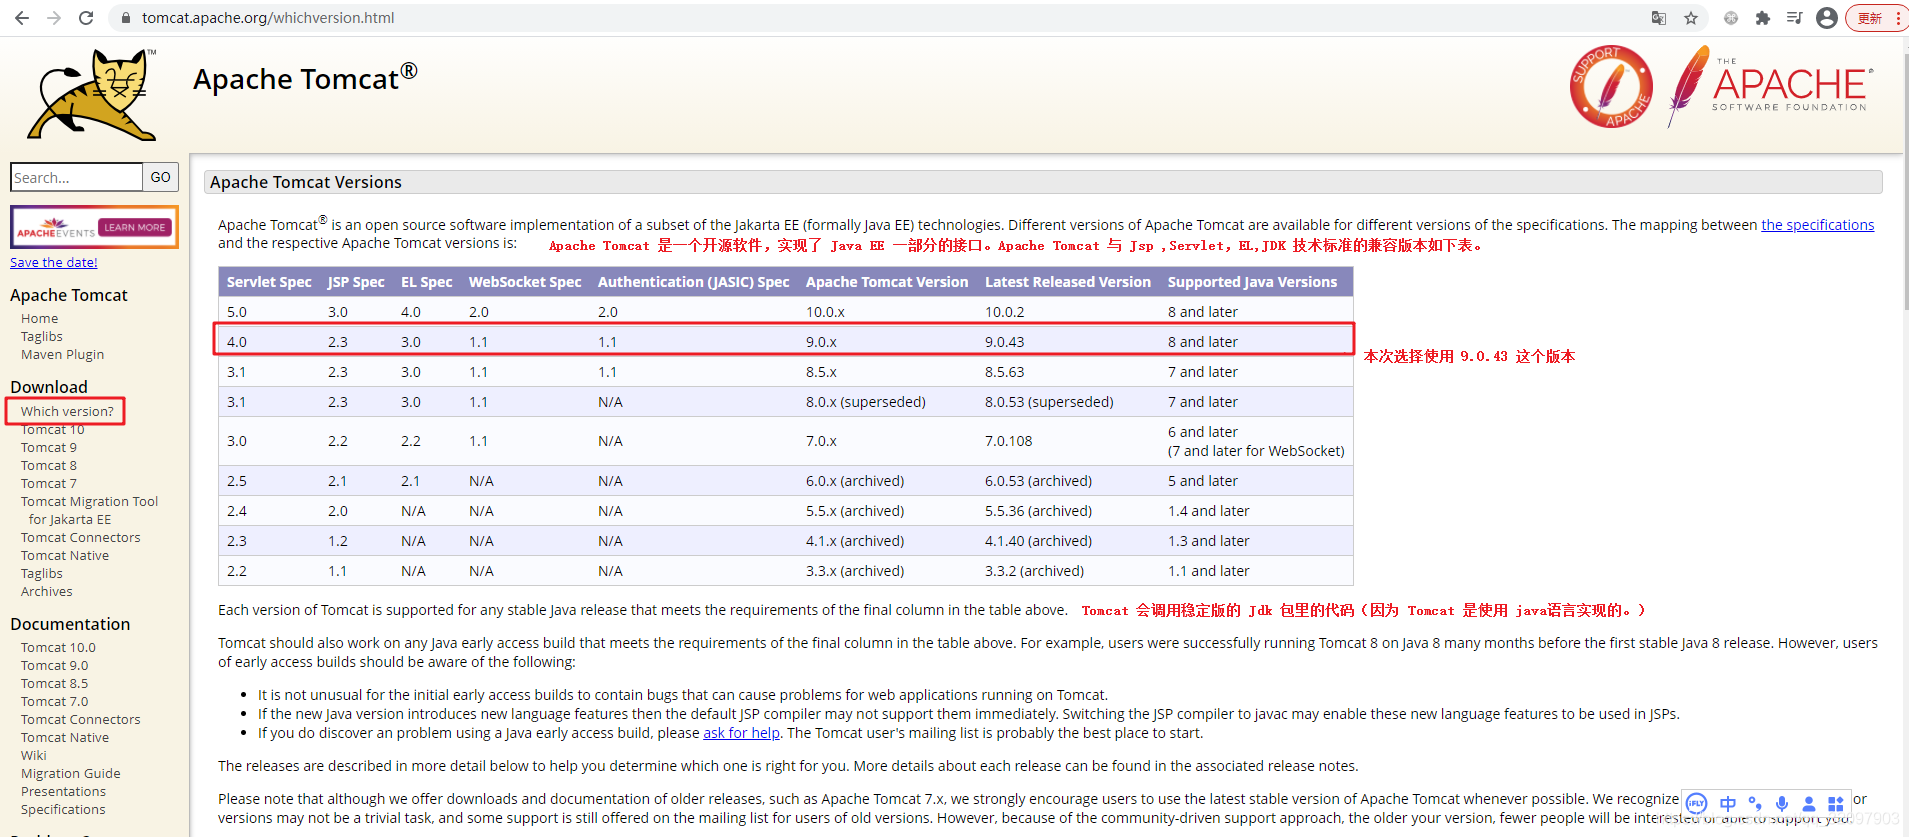Open Tomcat Connectors under Download
This screenshot has width=1909, height=837.
pyautogui.click(x=81, y=538)
